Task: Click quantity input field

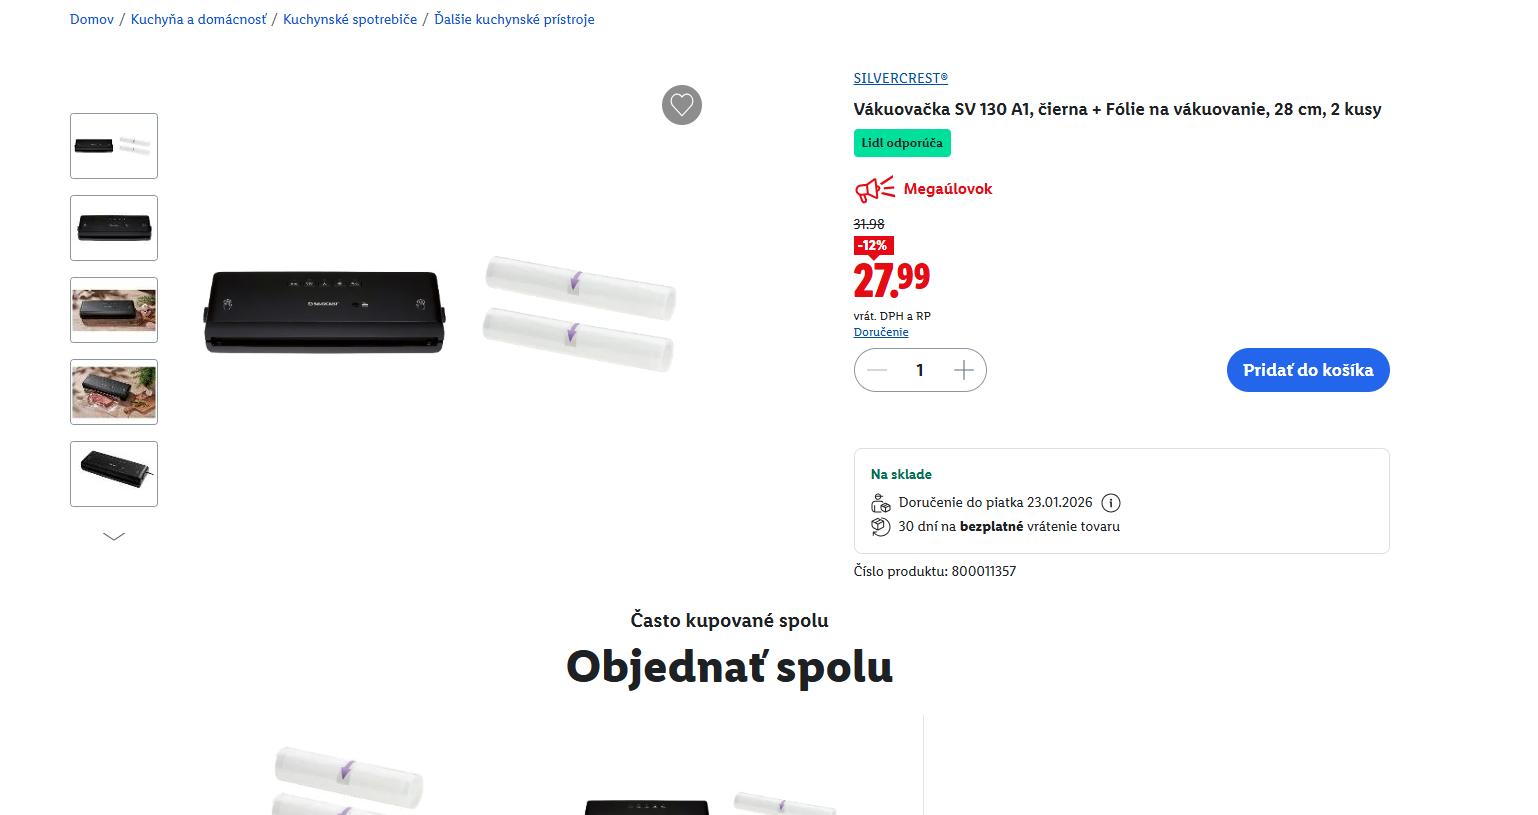Action: coord(920,370)
